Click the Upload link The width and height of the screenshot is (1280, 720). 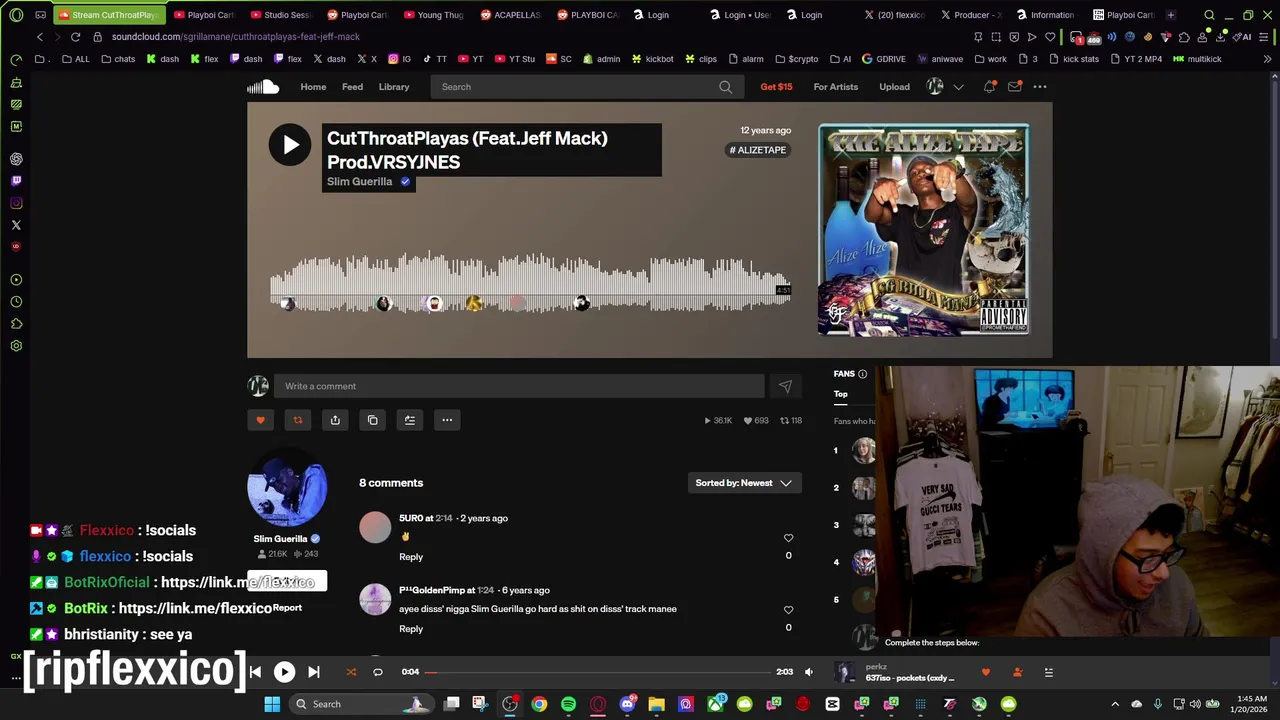point(894,87)
